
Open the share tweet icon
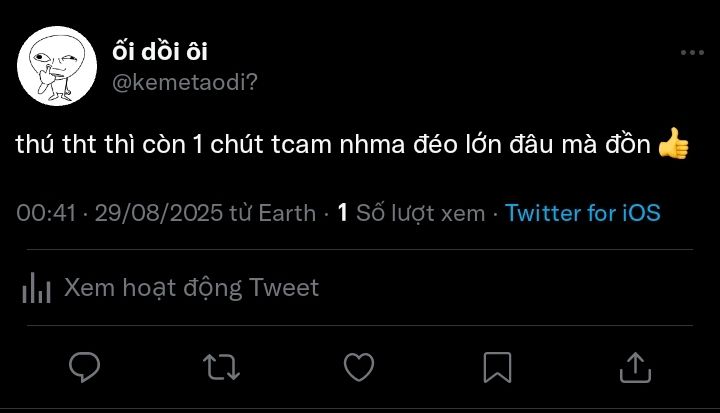pyautogui.click(x=634, y=366)
